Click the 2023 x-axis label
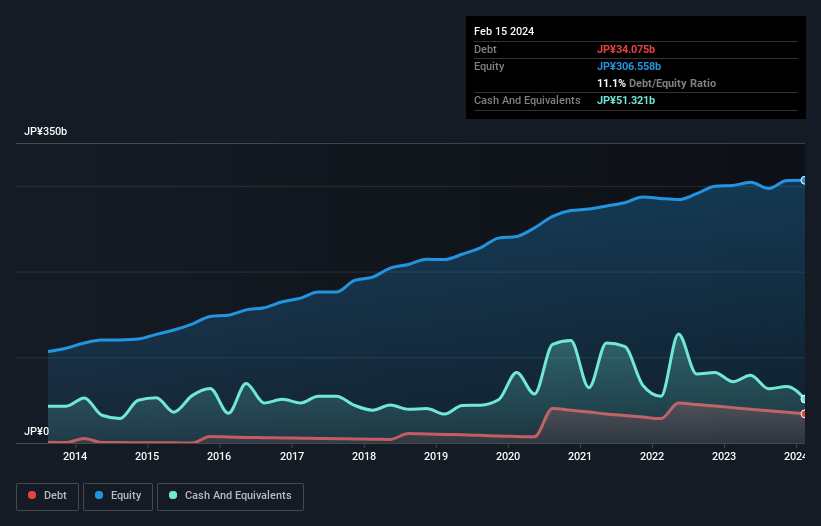The width and height of the screenshot is (821, 526). (x=724, y=456)
